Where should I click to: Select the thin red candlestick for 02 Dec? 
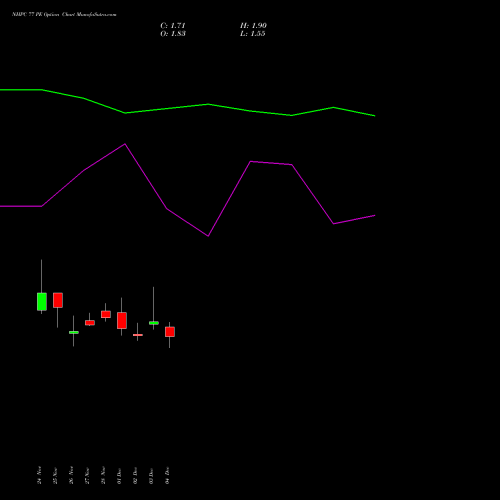pyautogui.click(x=138, y=335)
